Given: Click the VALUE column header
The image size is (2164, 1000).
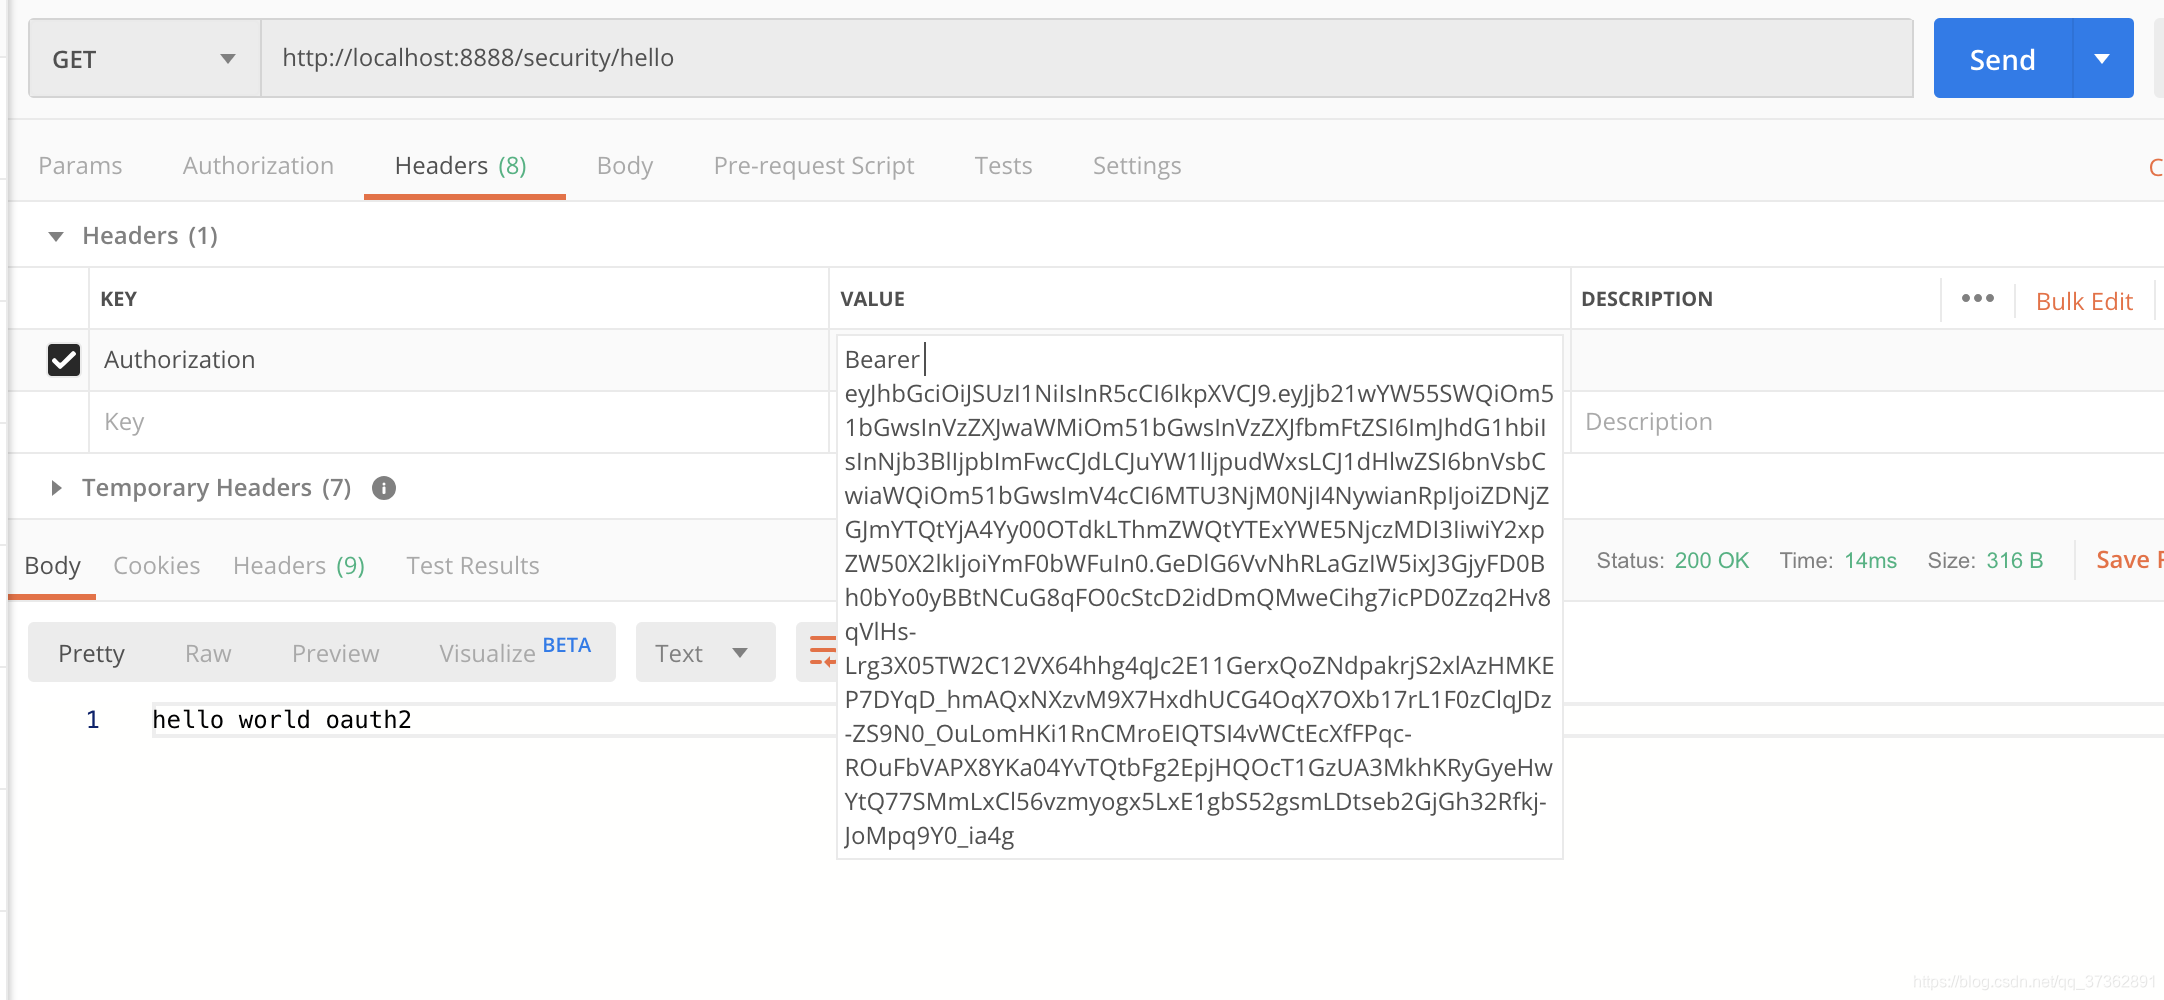Looking at the screenshot, I should tap(872, 299).
